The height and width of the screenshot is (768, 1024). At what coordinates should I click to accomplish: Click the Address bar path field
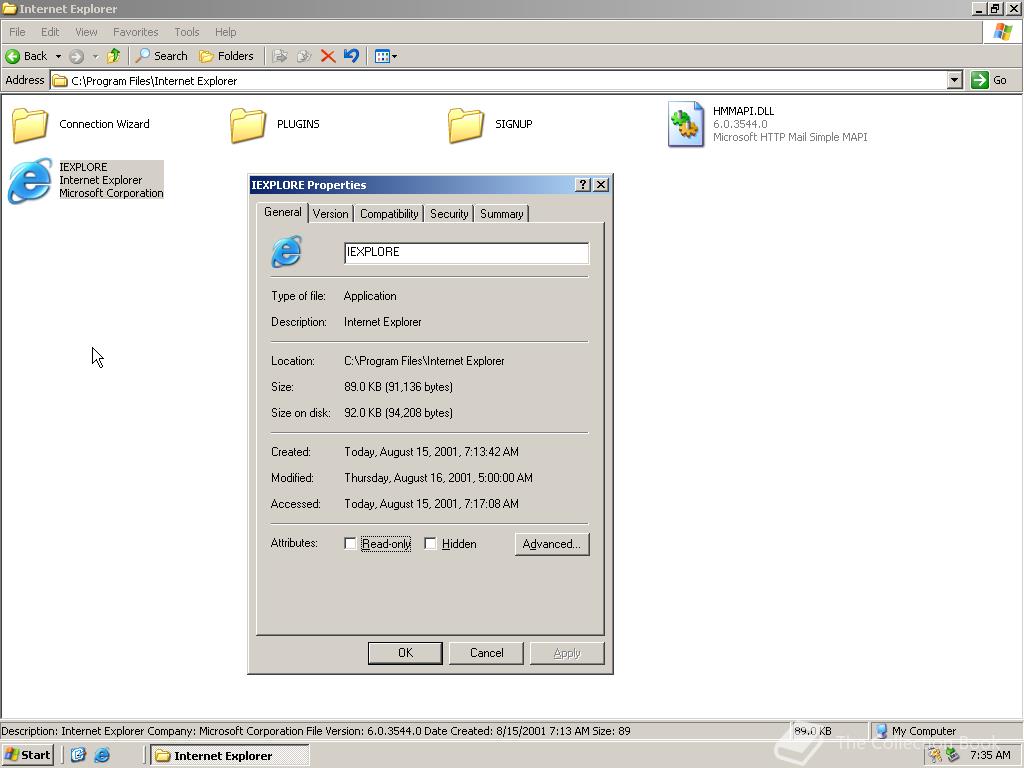tap(499, 80)
